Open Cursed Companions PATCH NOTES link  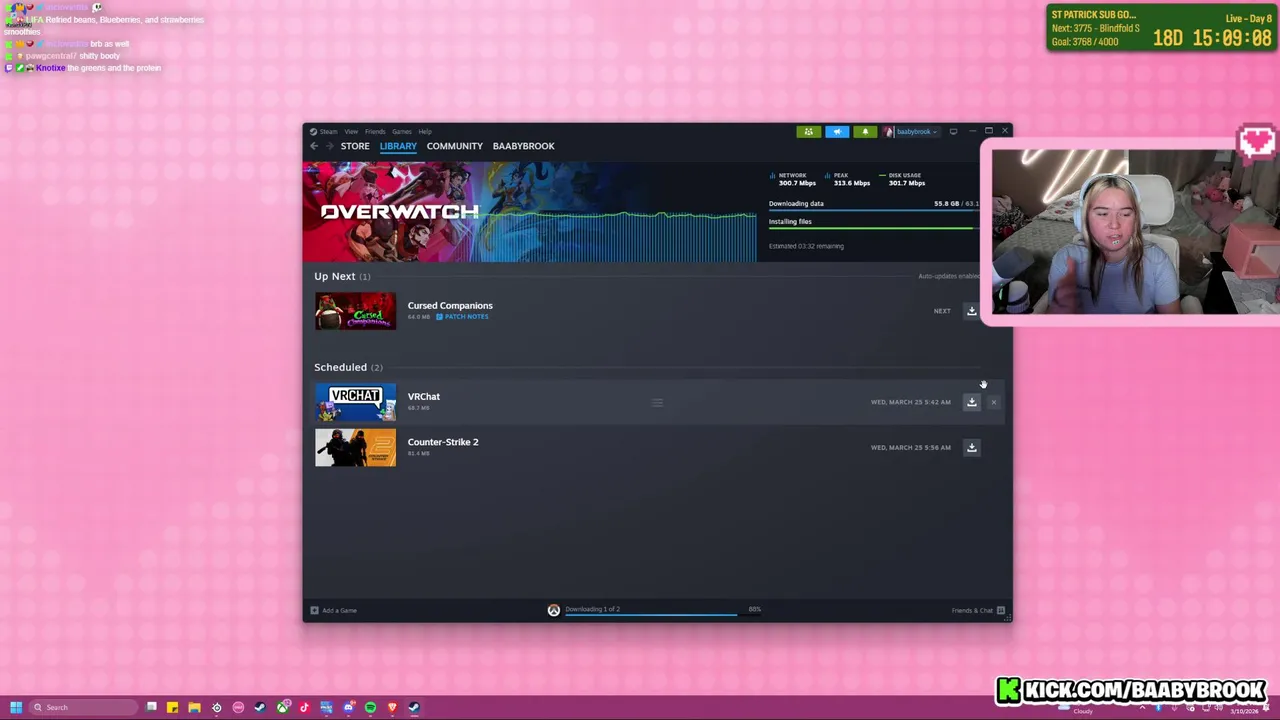click(462, 317)
